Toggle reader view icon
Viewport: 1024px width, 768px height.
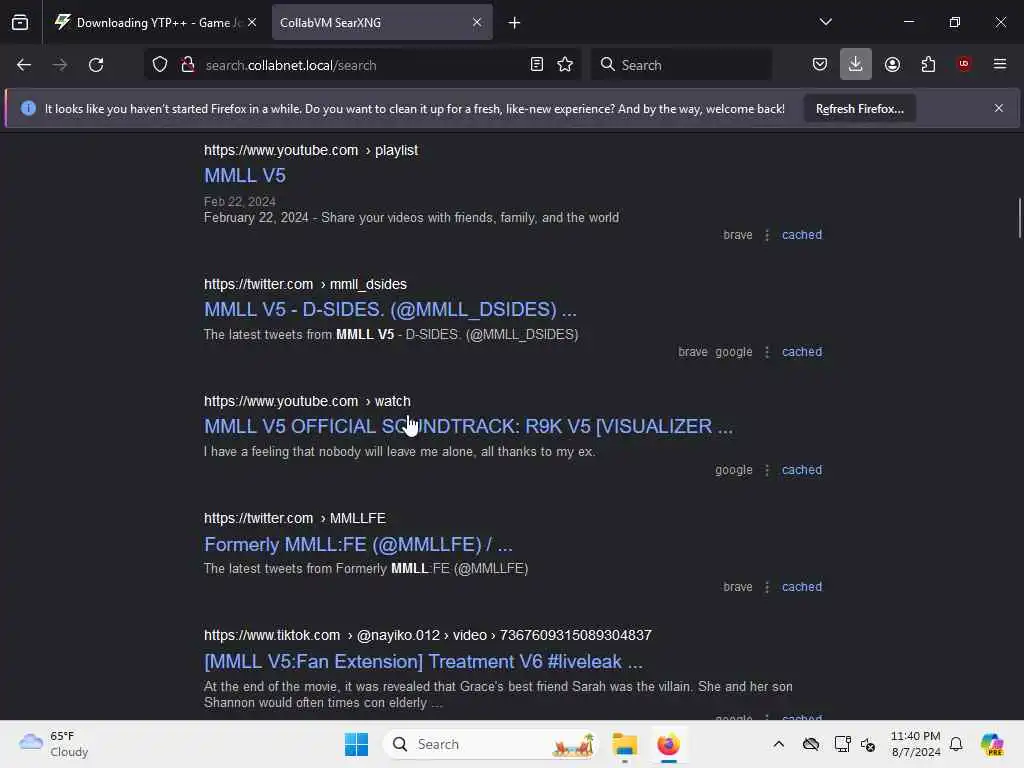537,64
